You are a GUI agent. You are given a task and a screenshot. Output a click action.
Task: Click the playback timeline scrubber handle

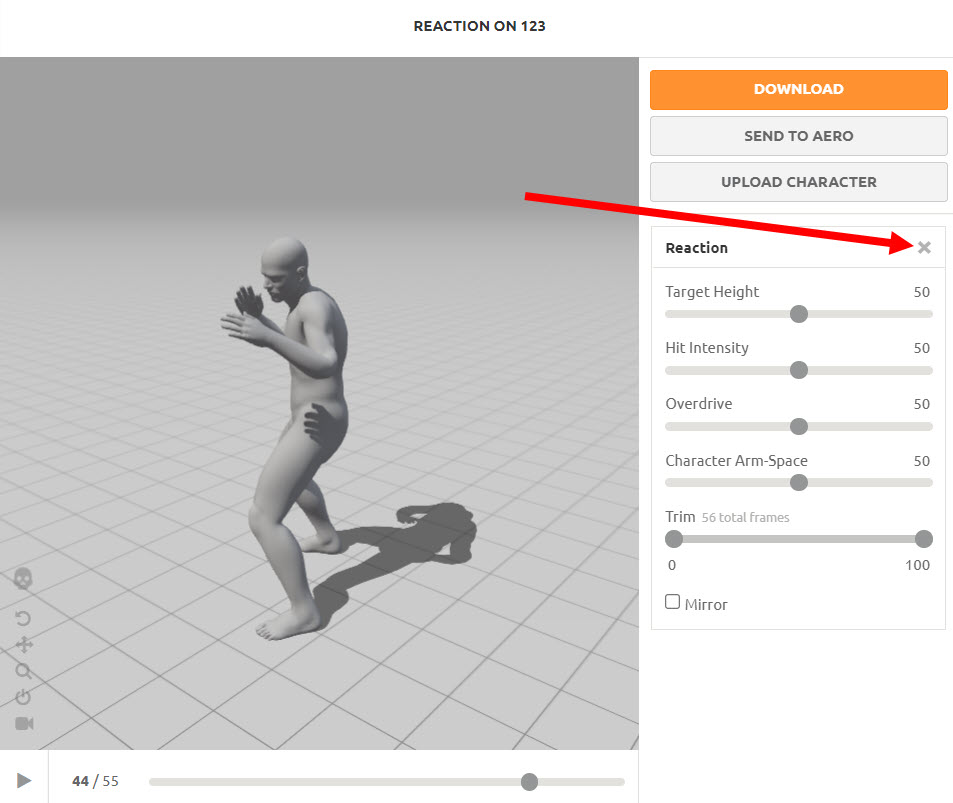[x=529, y=782]
